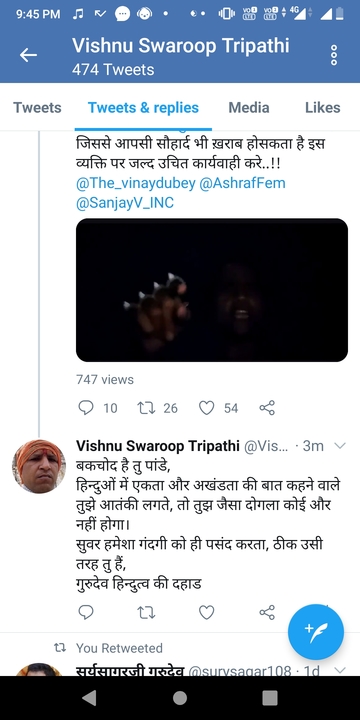Open the @SanjayV_INC mention link

tap(125, 202)
